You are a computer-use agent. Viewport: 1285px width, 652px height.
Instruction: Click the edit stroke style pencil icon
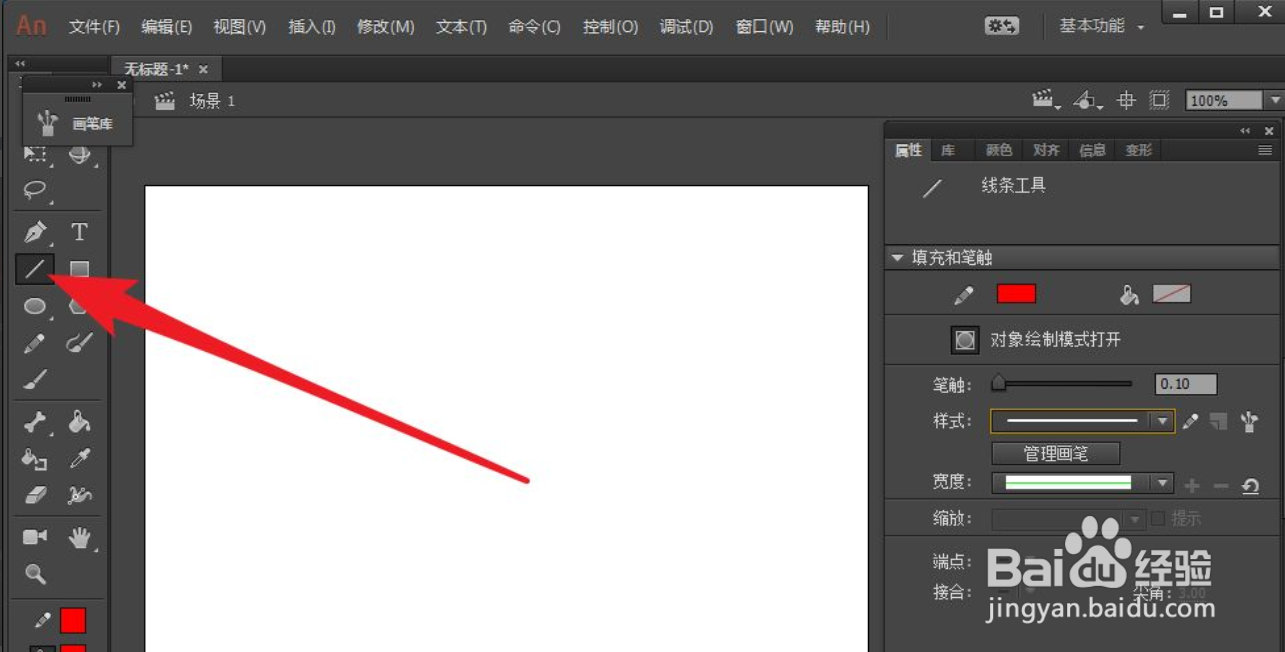click(x=1190, y=422)
